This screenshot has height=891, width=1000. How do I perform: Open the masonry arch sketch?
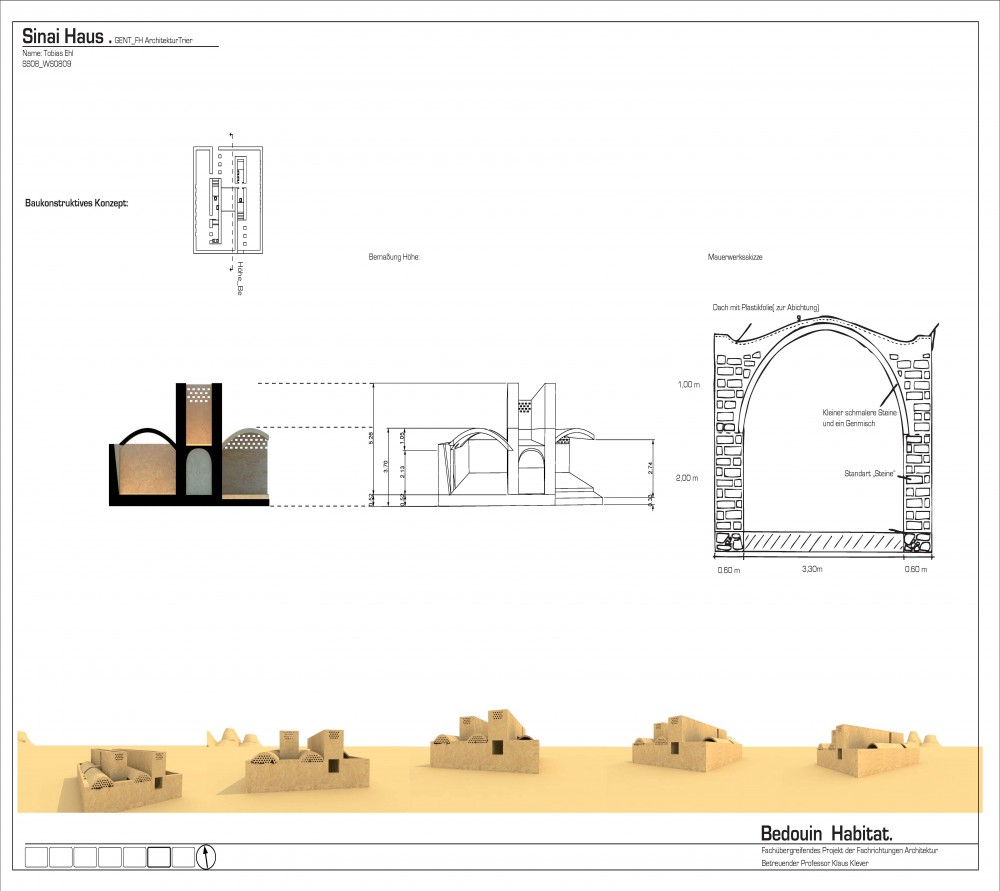point(825,435)
